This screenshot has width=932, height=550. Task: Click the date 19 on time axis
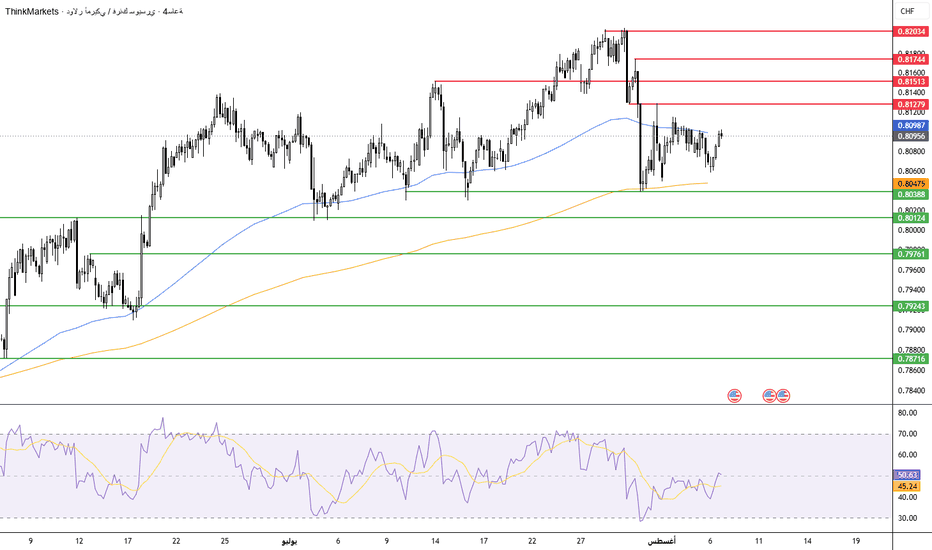856,541
